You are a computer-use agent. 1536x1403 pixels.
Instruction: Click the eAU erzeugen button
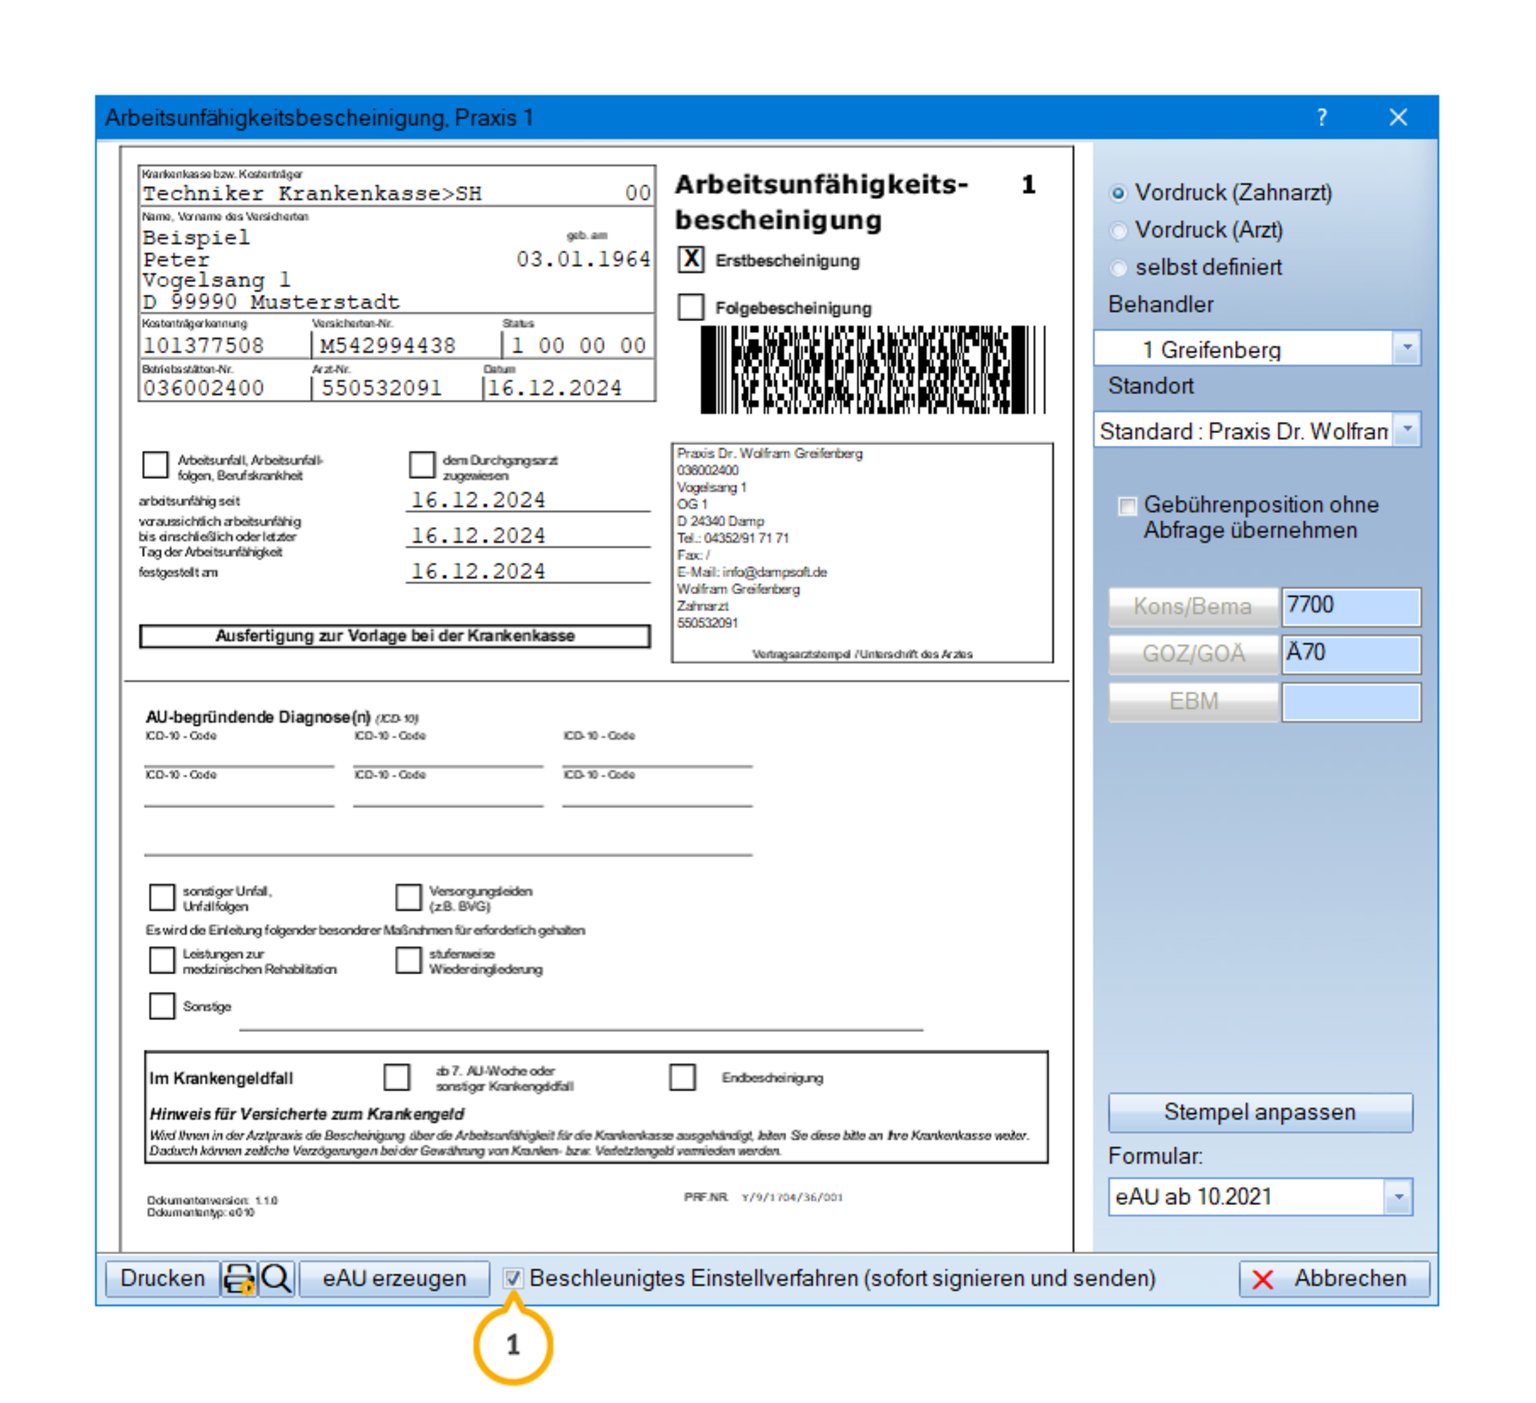pyautogui.click(x=394, y=1279)
